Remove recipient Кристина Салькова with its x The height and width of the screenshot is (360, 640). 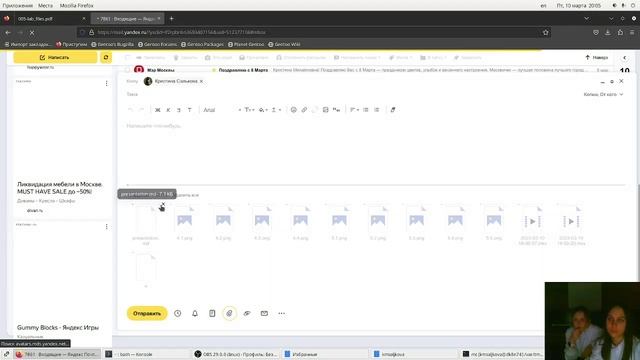[x=201, y=81]
